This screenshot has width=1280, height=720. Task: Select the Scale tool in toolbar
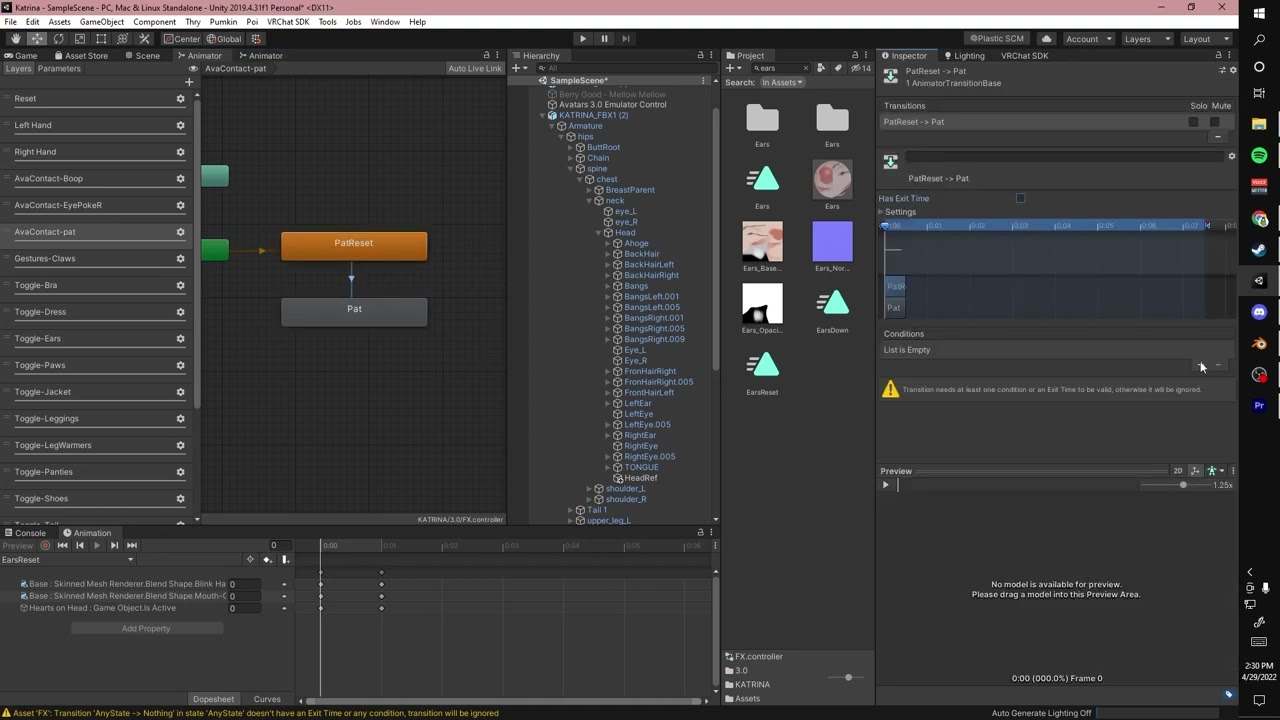80,39
